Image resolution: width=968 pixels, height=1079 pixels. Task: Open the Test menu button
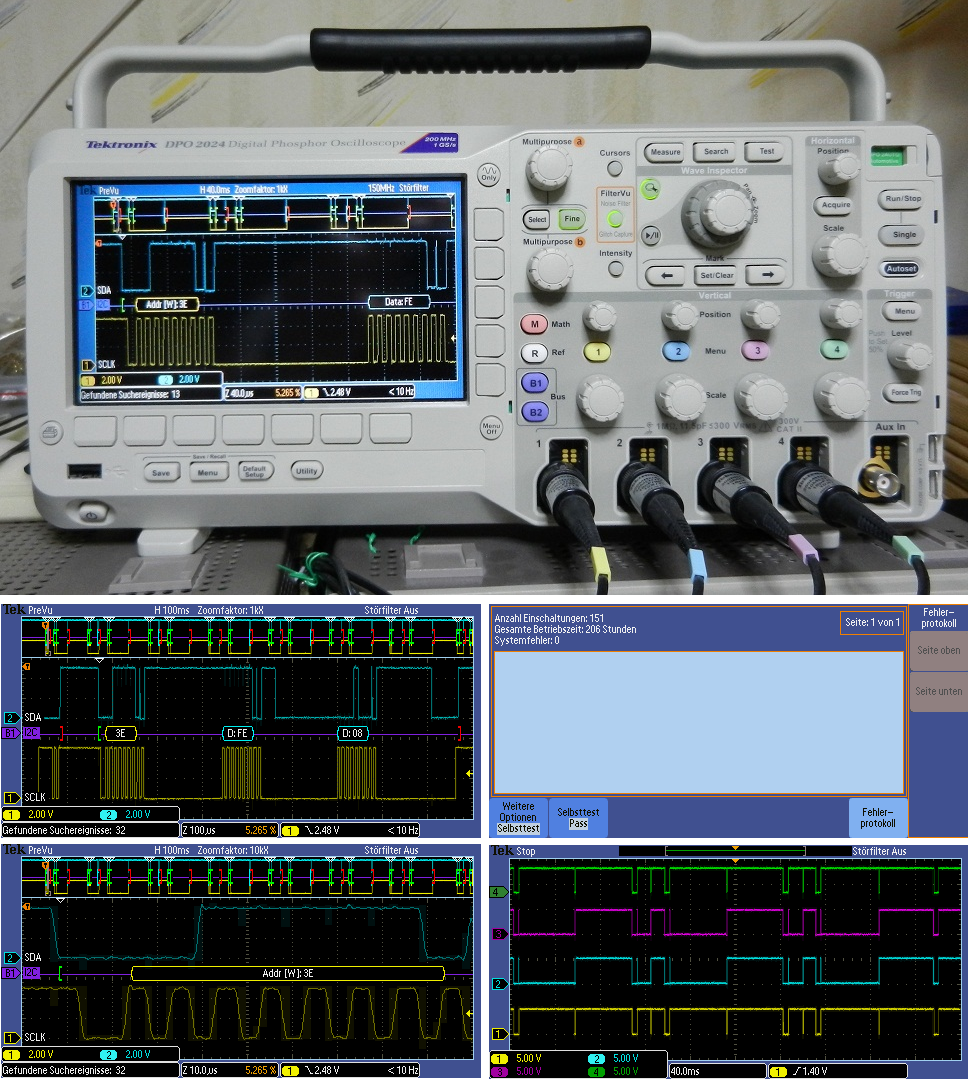click(766, 151)
